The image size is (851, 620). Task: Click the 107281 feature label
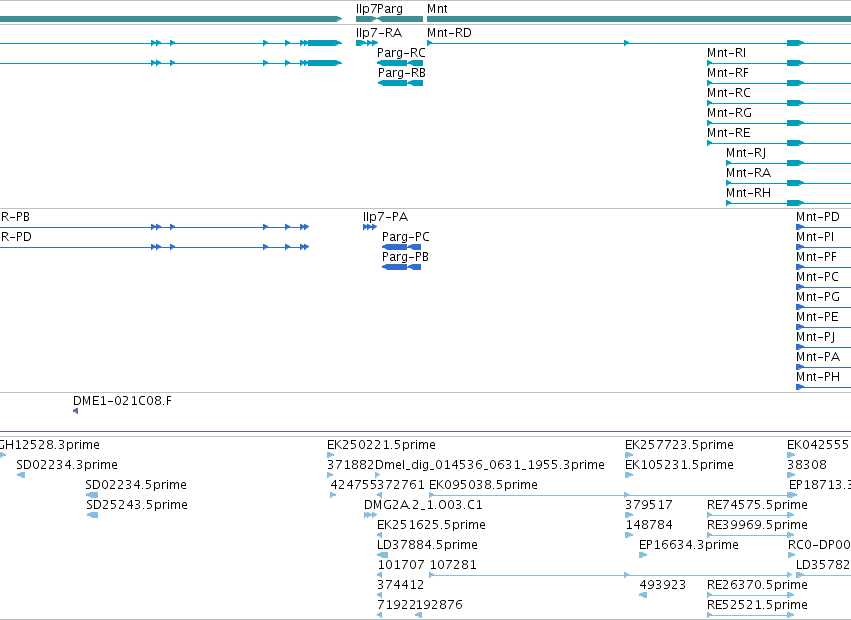[453, 565]
